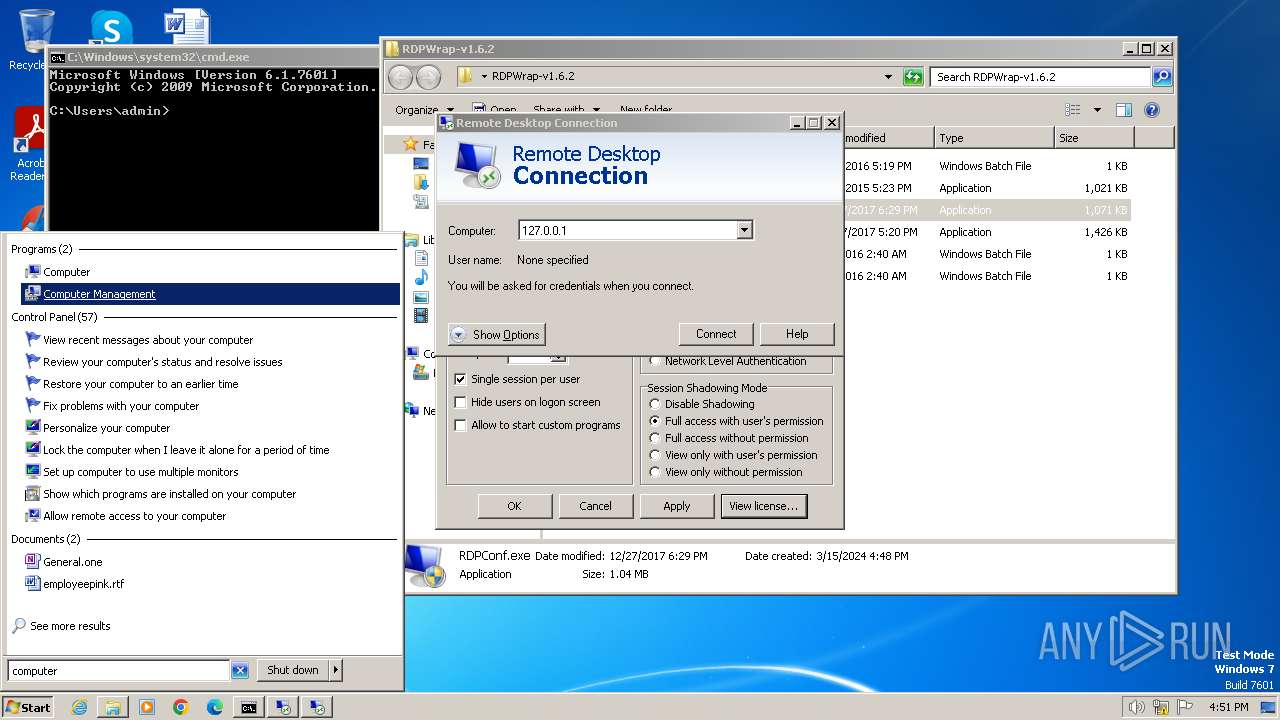Click the Explorer forward navigation arrow
This screenshot has width=1280, height=720.
(x=428, y=77)
